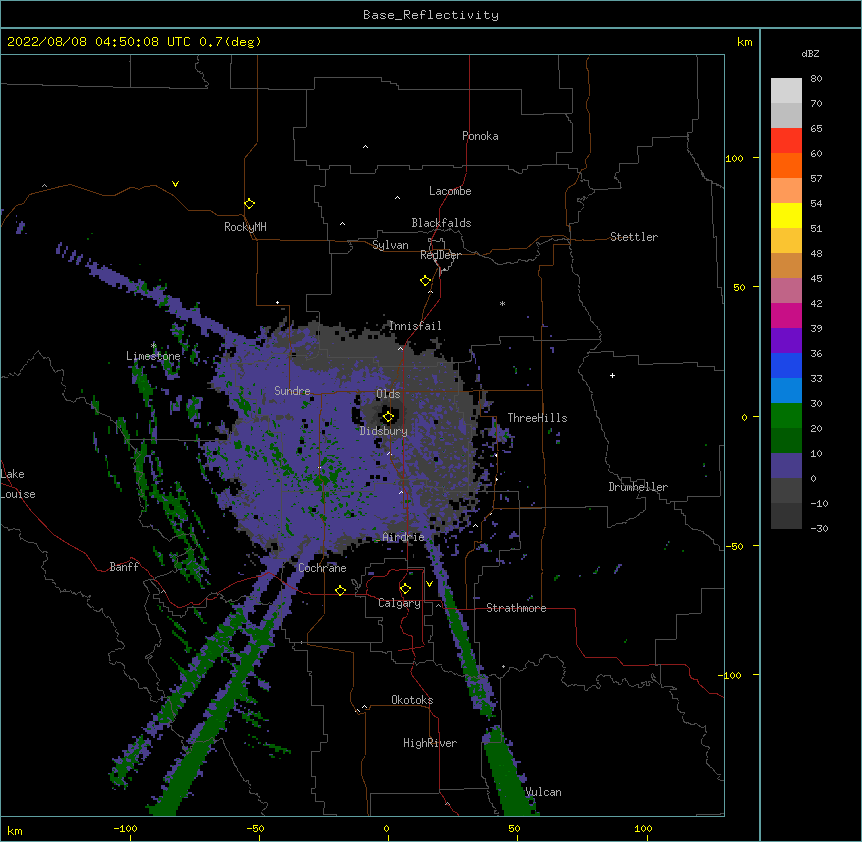The height and width of the screenshot is (842, 862).
Task: Pick the orange 57-60 dBZ legend swatch
Action: point(786,165)
